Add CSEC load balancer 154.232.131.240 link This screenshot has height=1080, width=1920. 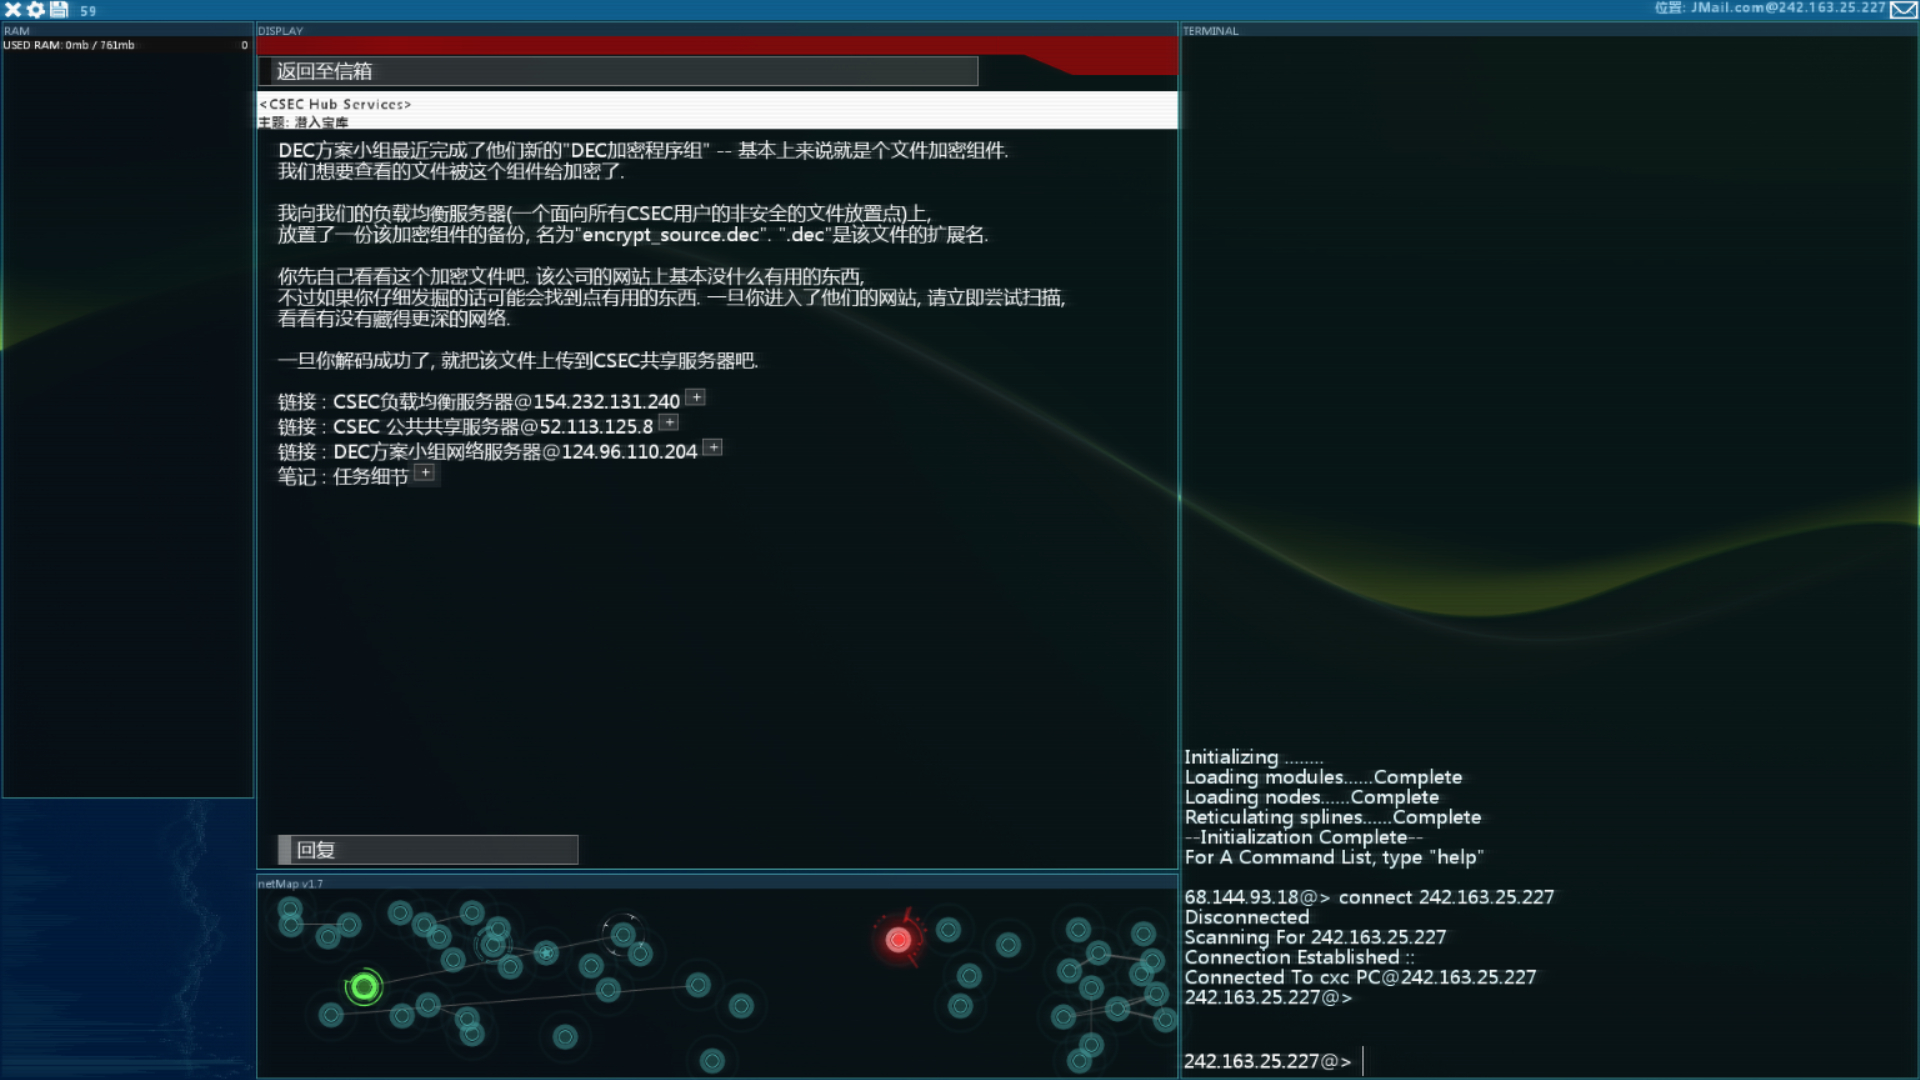tap(696, 398)
